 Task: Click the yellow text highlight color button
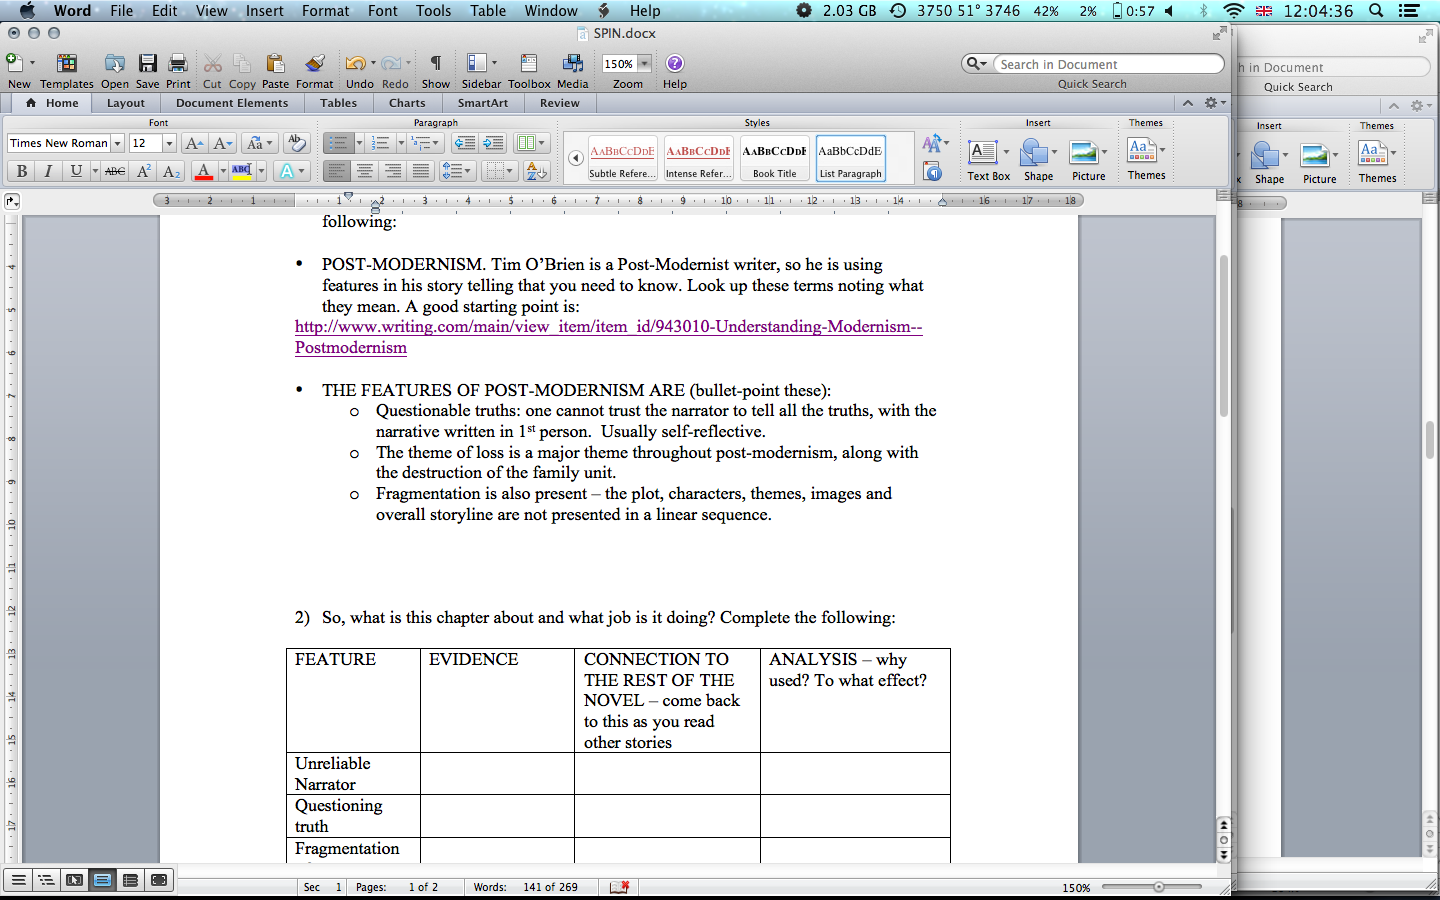point(242,171)
